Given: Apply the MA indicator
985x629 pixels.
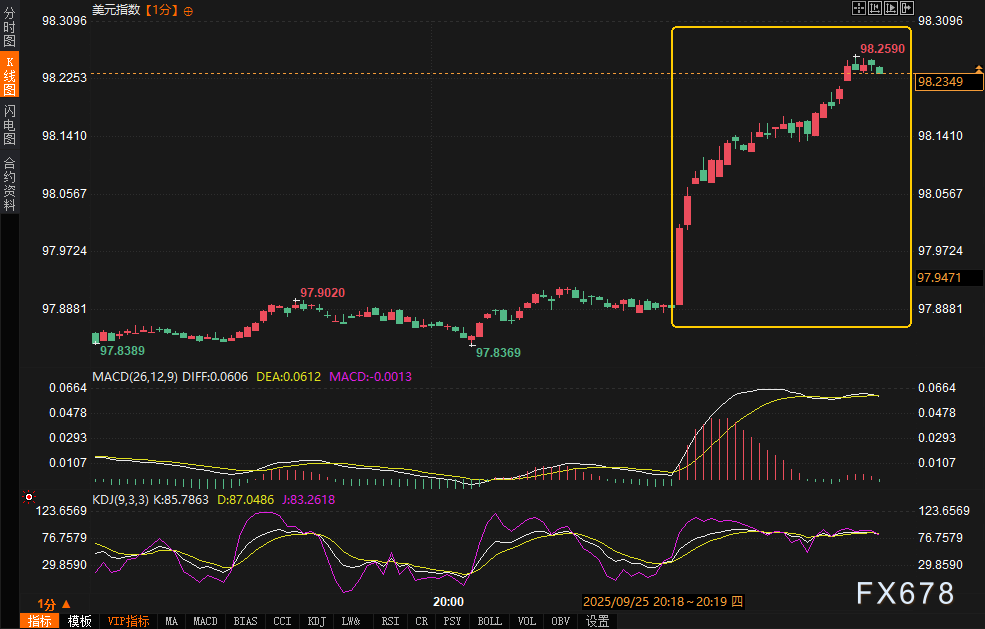Looking at the screenshot, I should [x=171, y=621].
